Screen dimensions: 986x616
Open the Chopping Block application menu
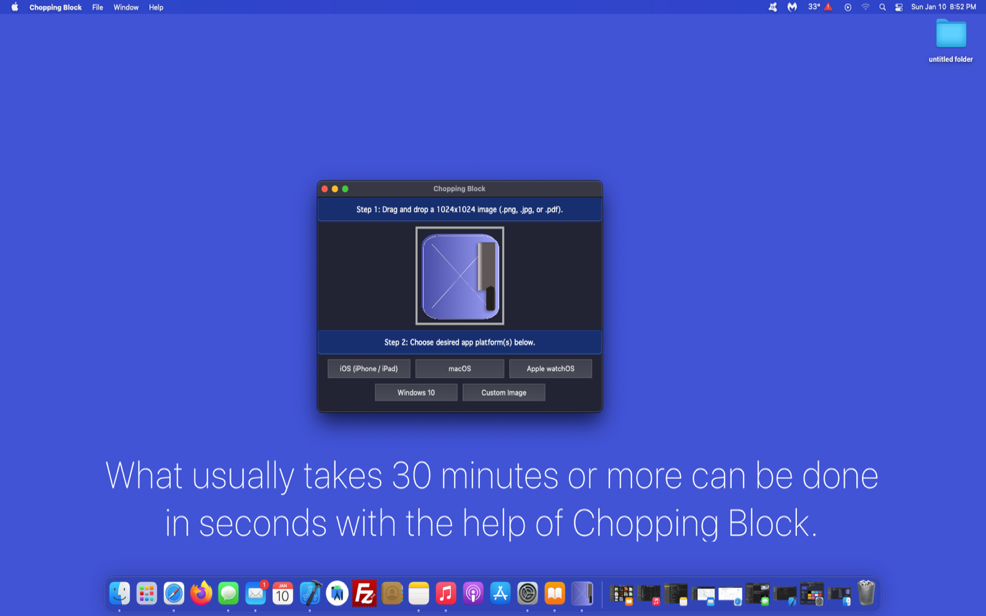(x=55, y=7)
